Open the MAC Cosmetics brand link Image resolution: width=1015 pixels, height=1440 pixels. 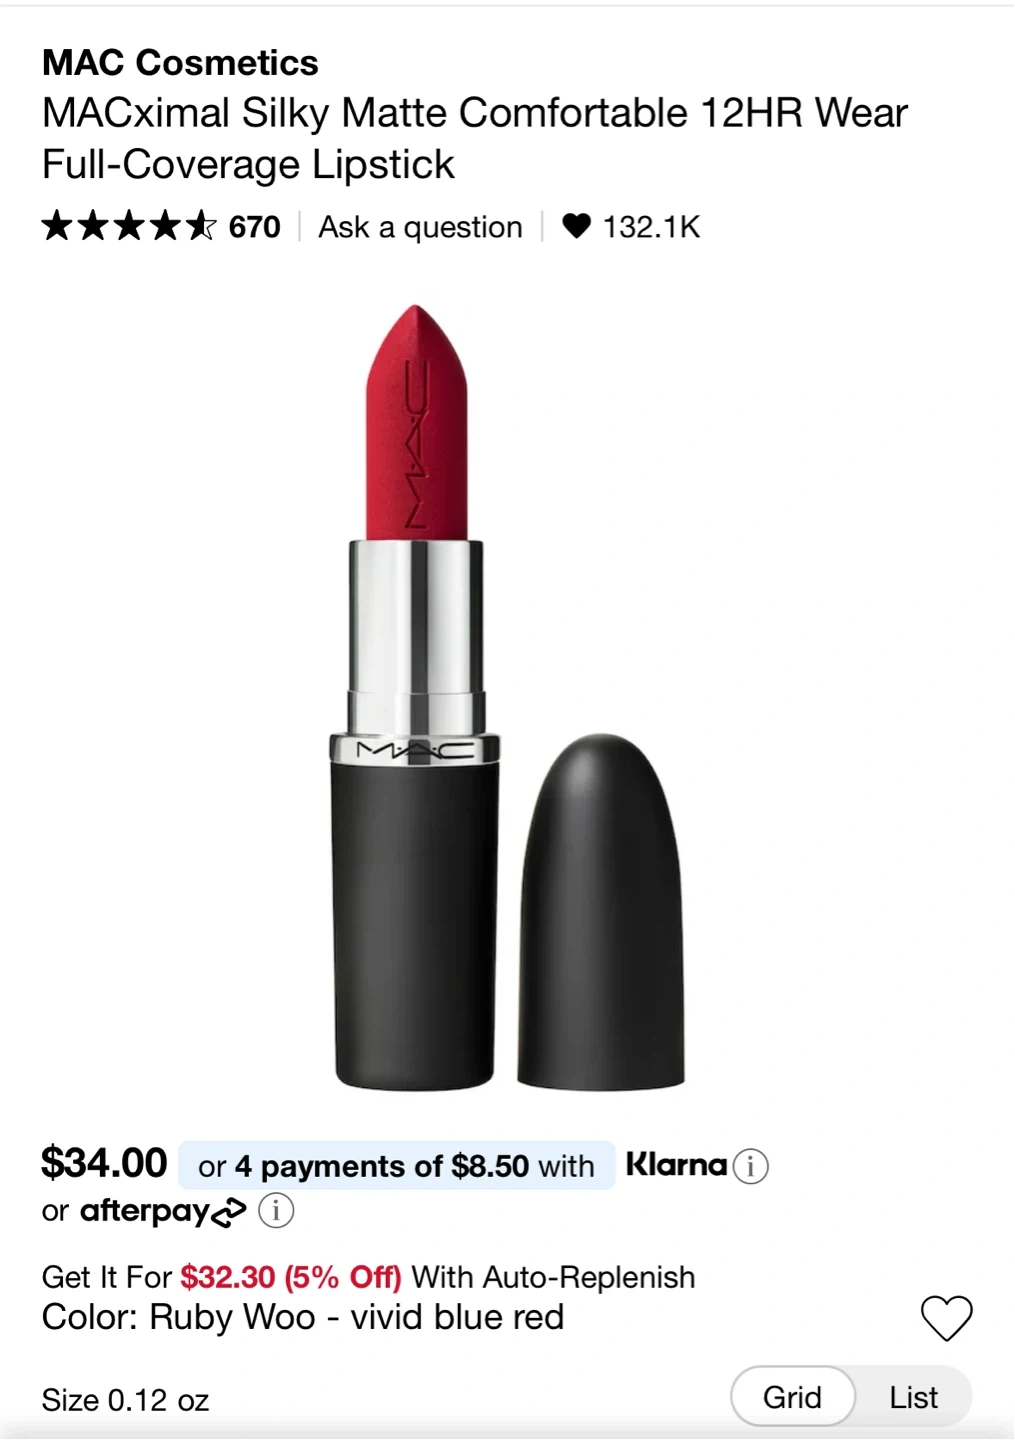180,63
